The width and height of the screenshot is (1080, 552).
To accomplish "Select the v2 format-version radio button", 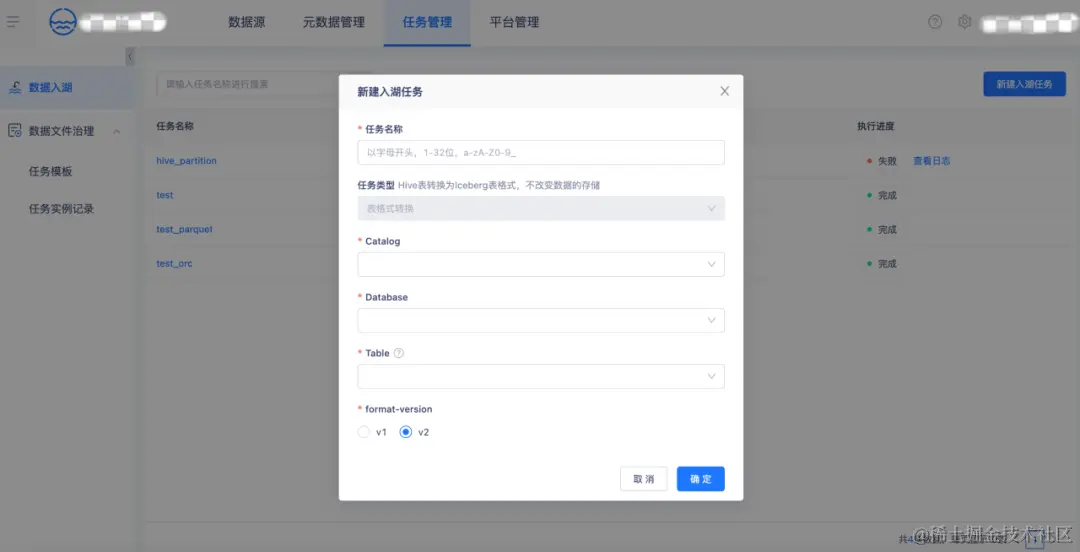I will [406, 432].
